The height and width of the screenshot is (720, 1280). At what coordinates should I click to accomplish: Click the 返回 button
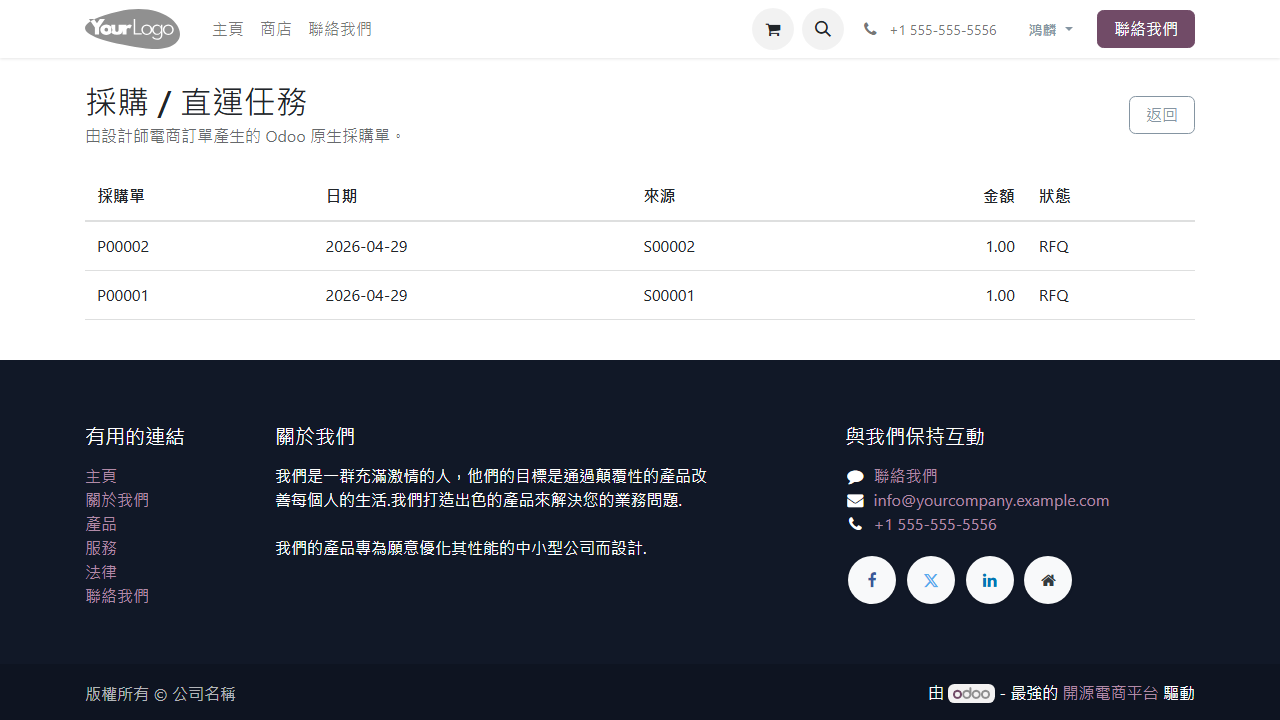(x=1162, y=115)
